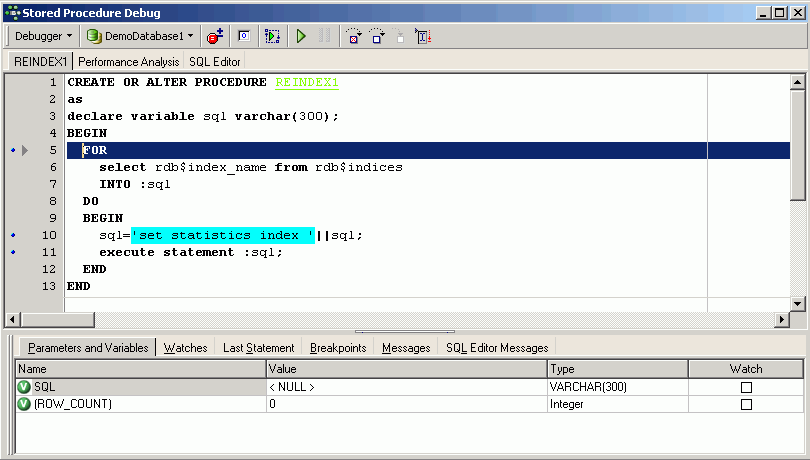
Task: Select the Last Statement tab
Action: click(x=258, y=348)
